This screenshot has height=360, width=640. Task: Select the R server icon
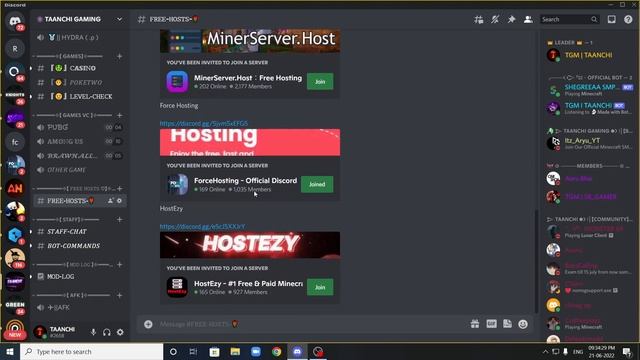coord(15,49)
